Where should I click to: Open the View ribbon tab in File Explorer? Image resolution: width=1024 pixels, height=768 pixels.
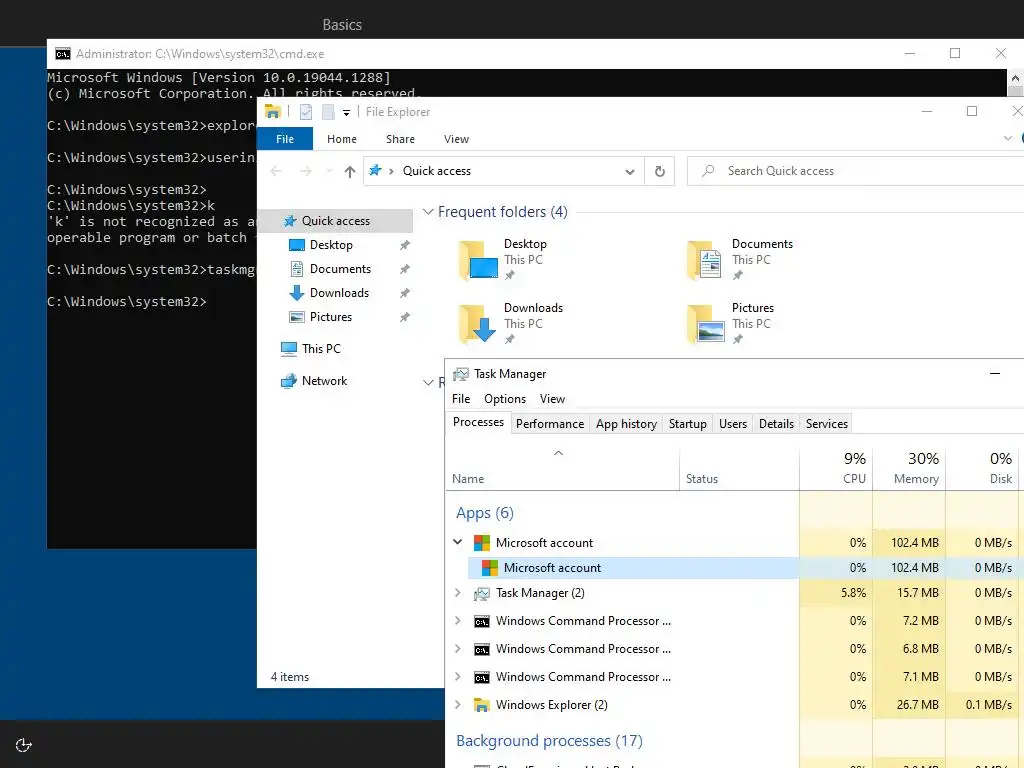456,139
